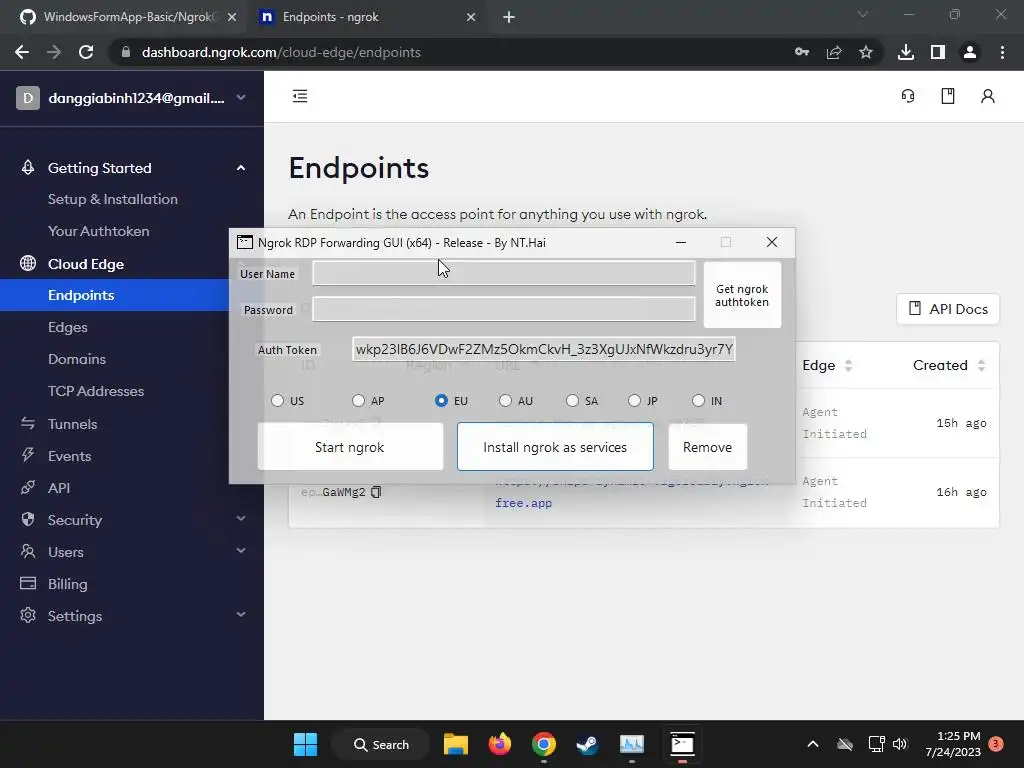Click the Security shield icon
Viewport: 1024px width, 768px height.
tap(27, 519)
